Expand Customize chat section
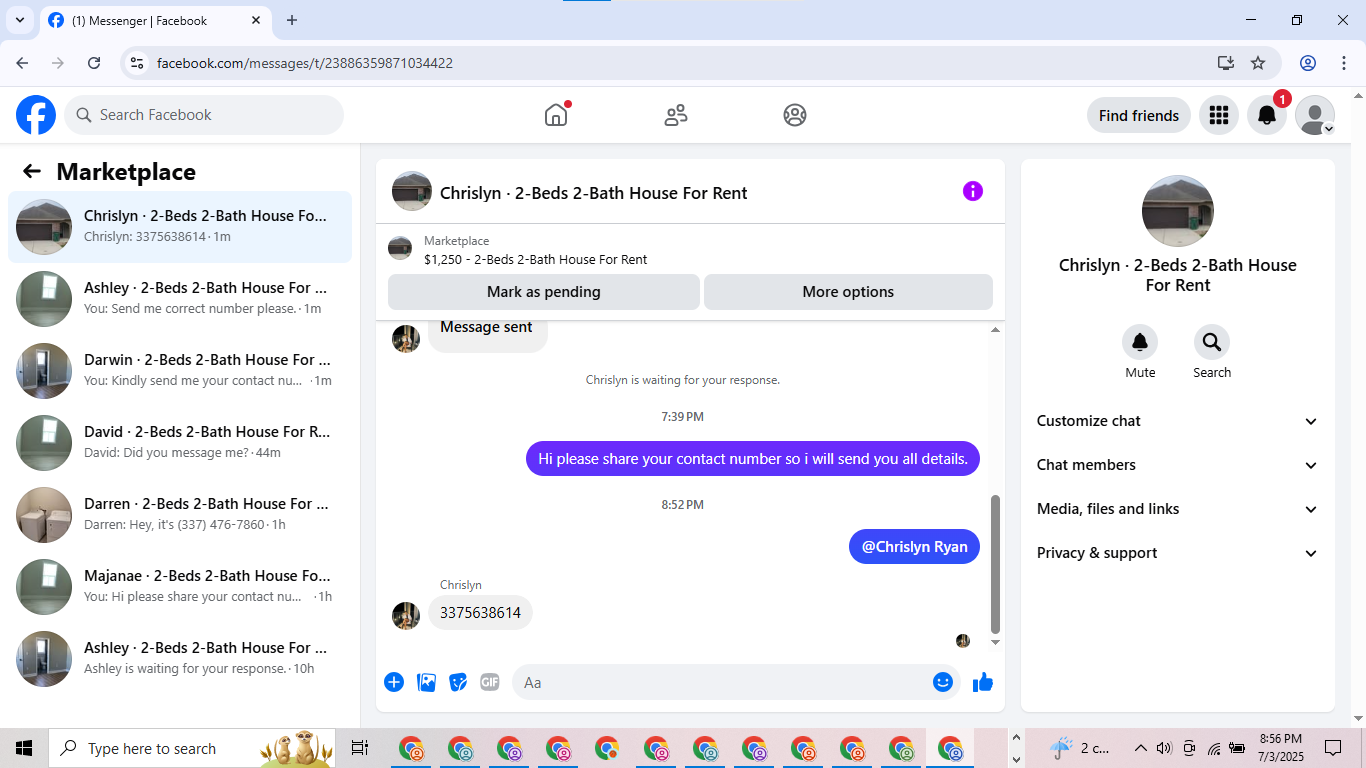 coord(1178,421)
